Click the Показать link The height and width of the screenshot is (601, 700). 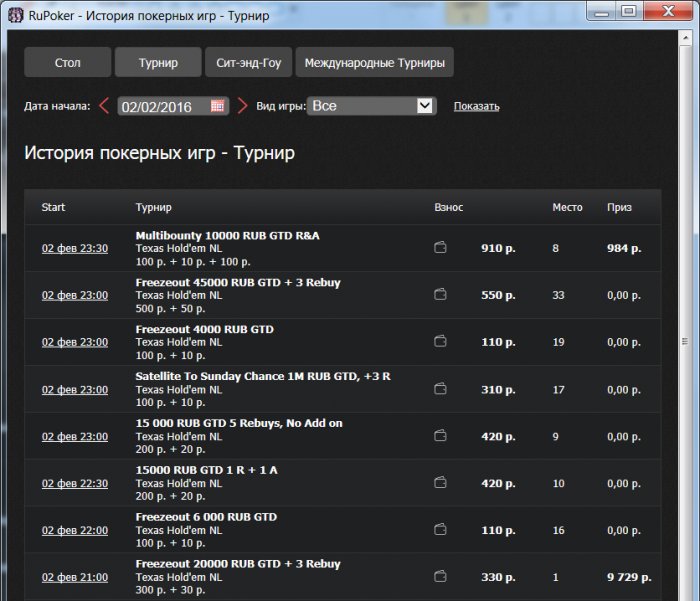476,106
